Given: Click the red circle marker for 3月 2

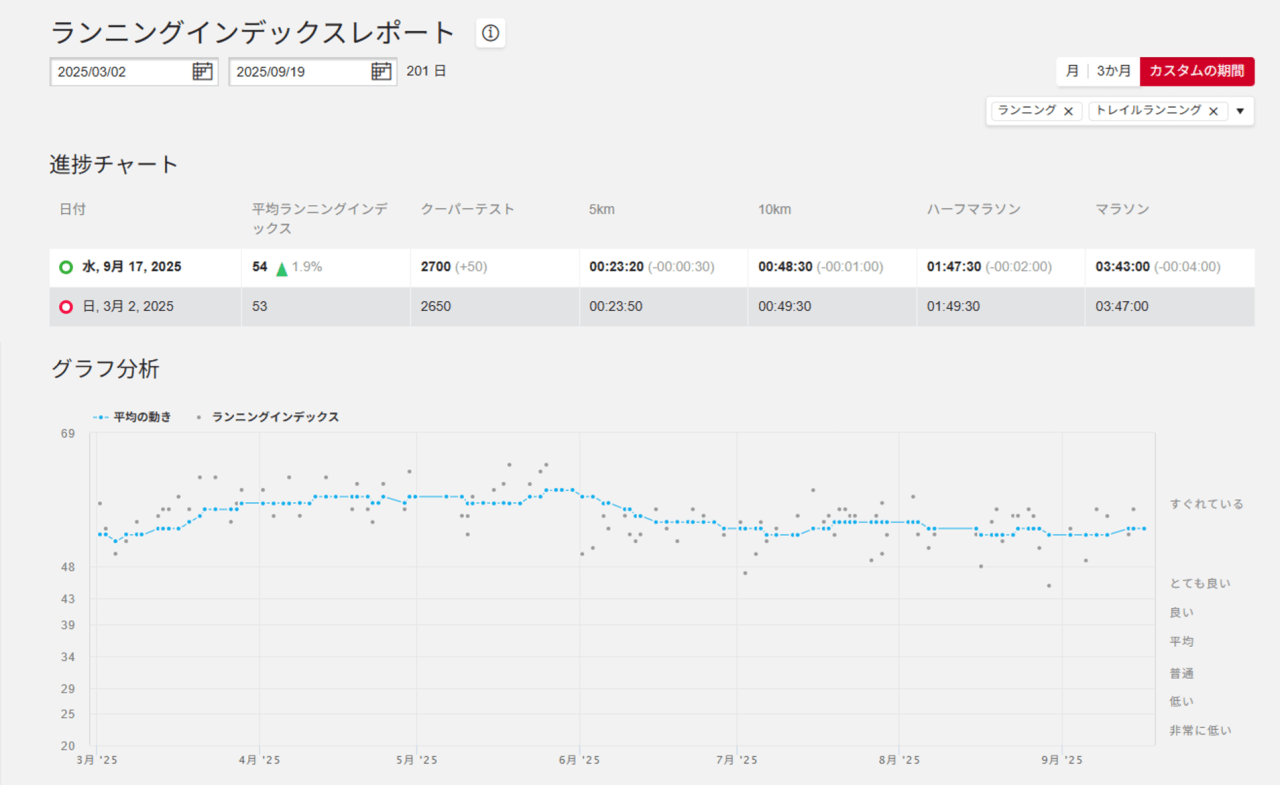Looking at the screenshot, I should [x=66, y=307].
